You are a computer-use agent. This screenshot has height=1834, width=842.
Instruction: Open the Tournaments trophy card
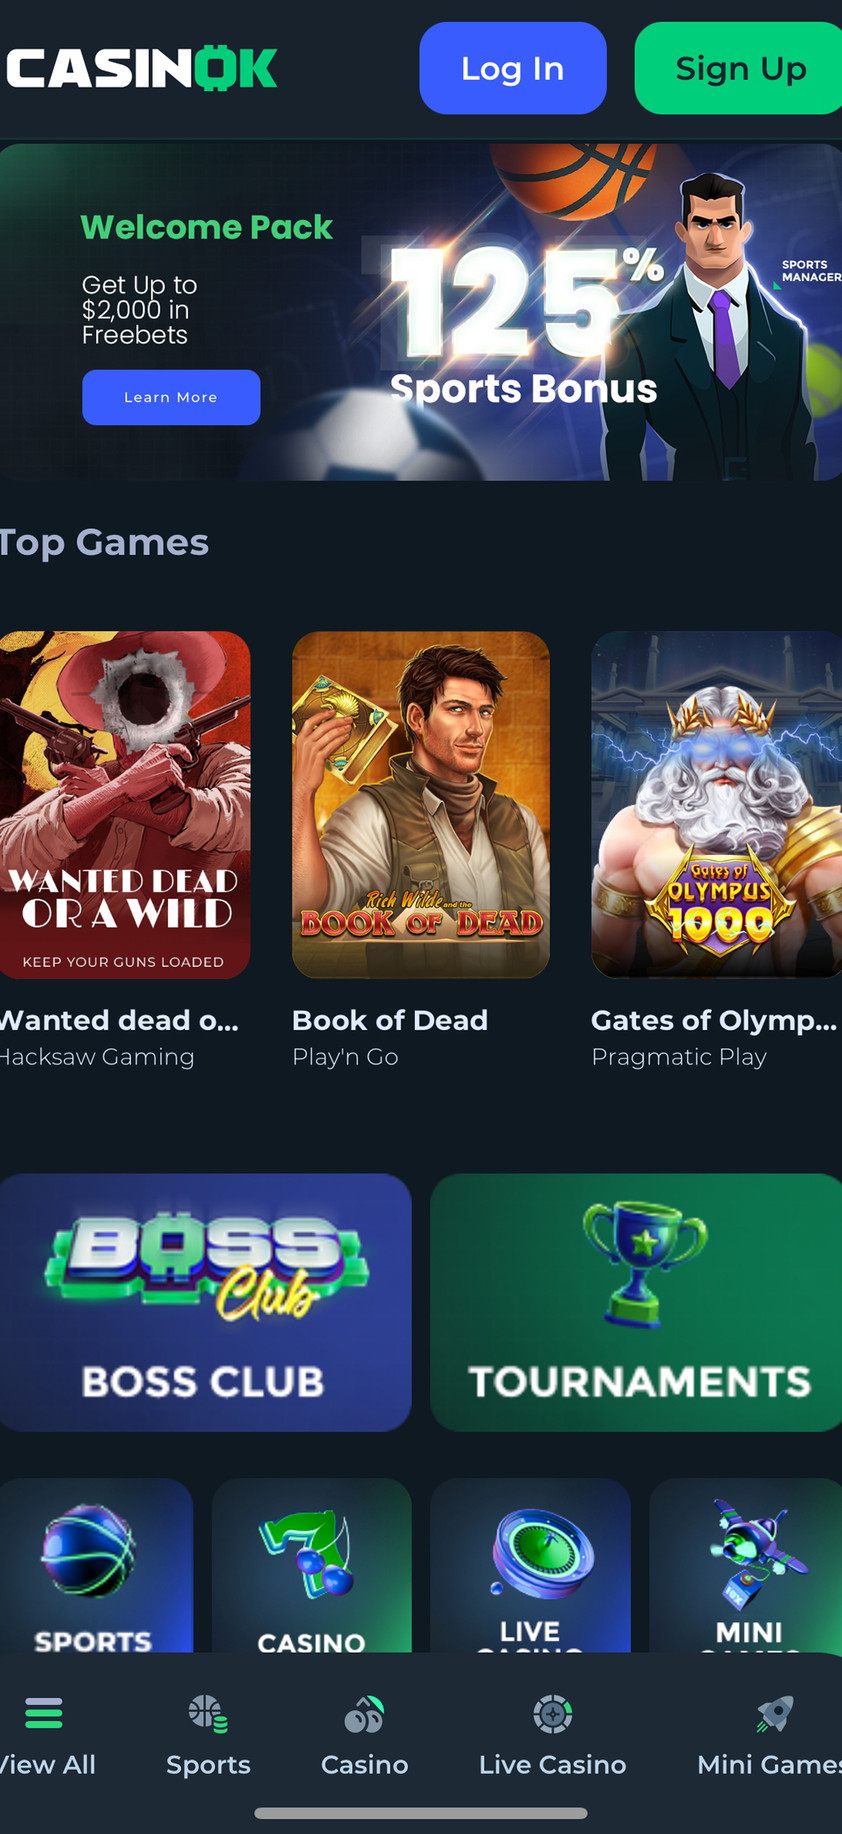[x=637, y=1302]
